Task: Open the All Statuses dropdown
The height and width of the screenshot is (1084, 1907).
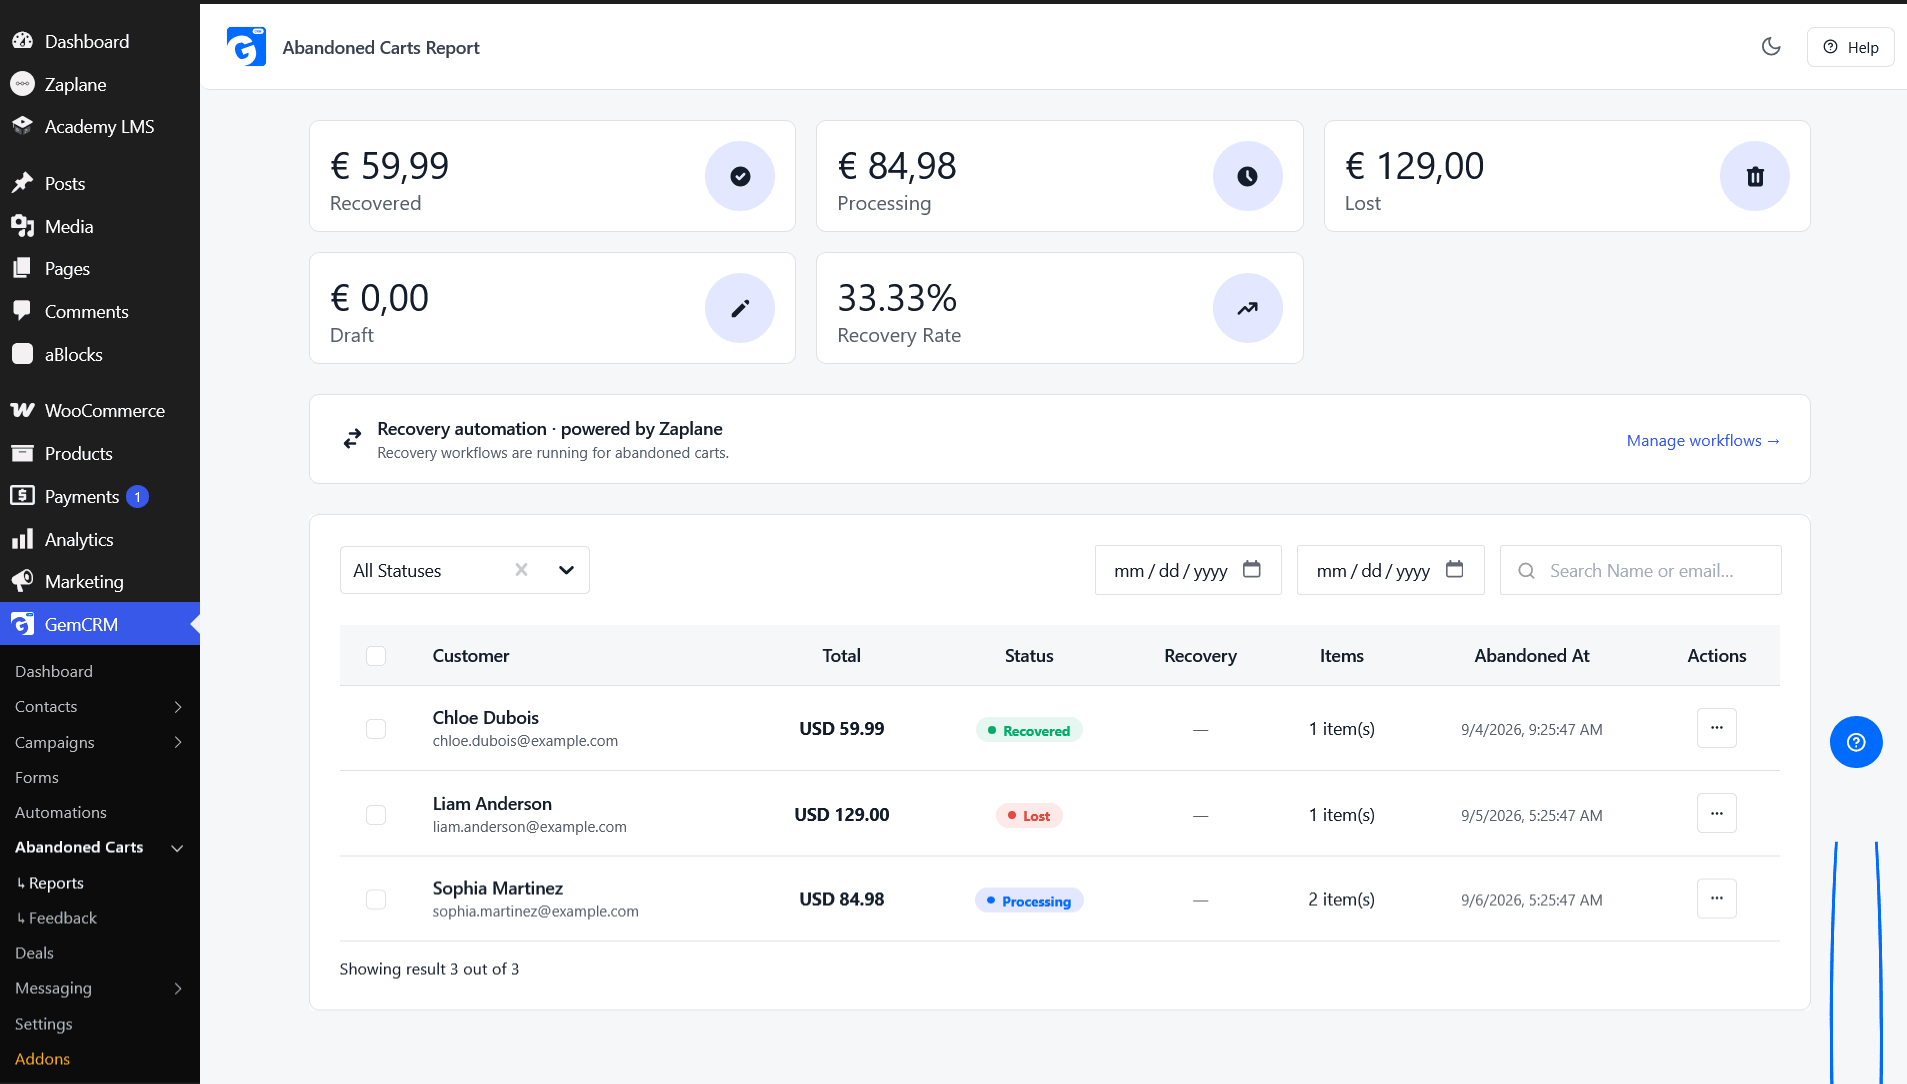Action: coord(566,570)
